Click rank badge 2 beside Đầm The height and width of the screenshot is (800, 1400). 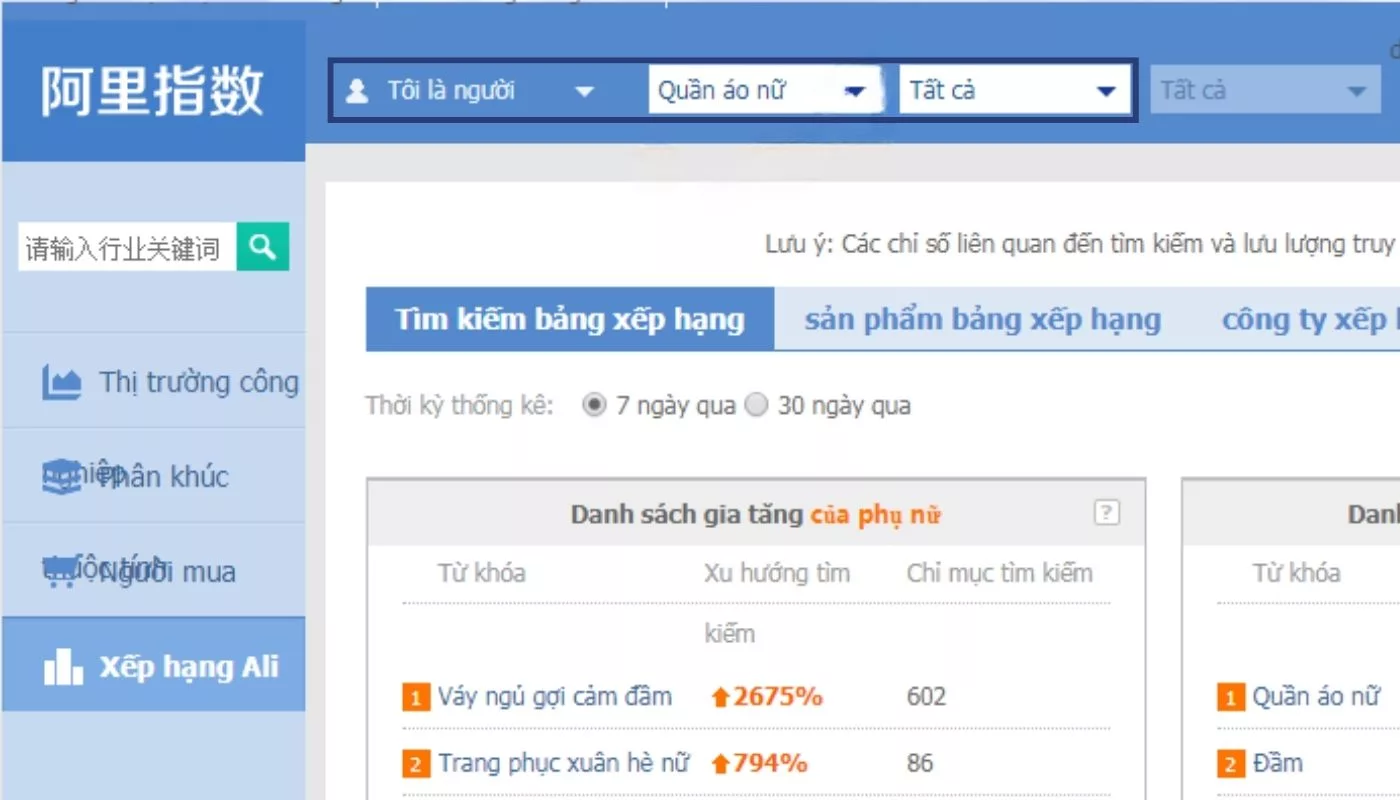pyautogui.click(x=1231, y=765)
